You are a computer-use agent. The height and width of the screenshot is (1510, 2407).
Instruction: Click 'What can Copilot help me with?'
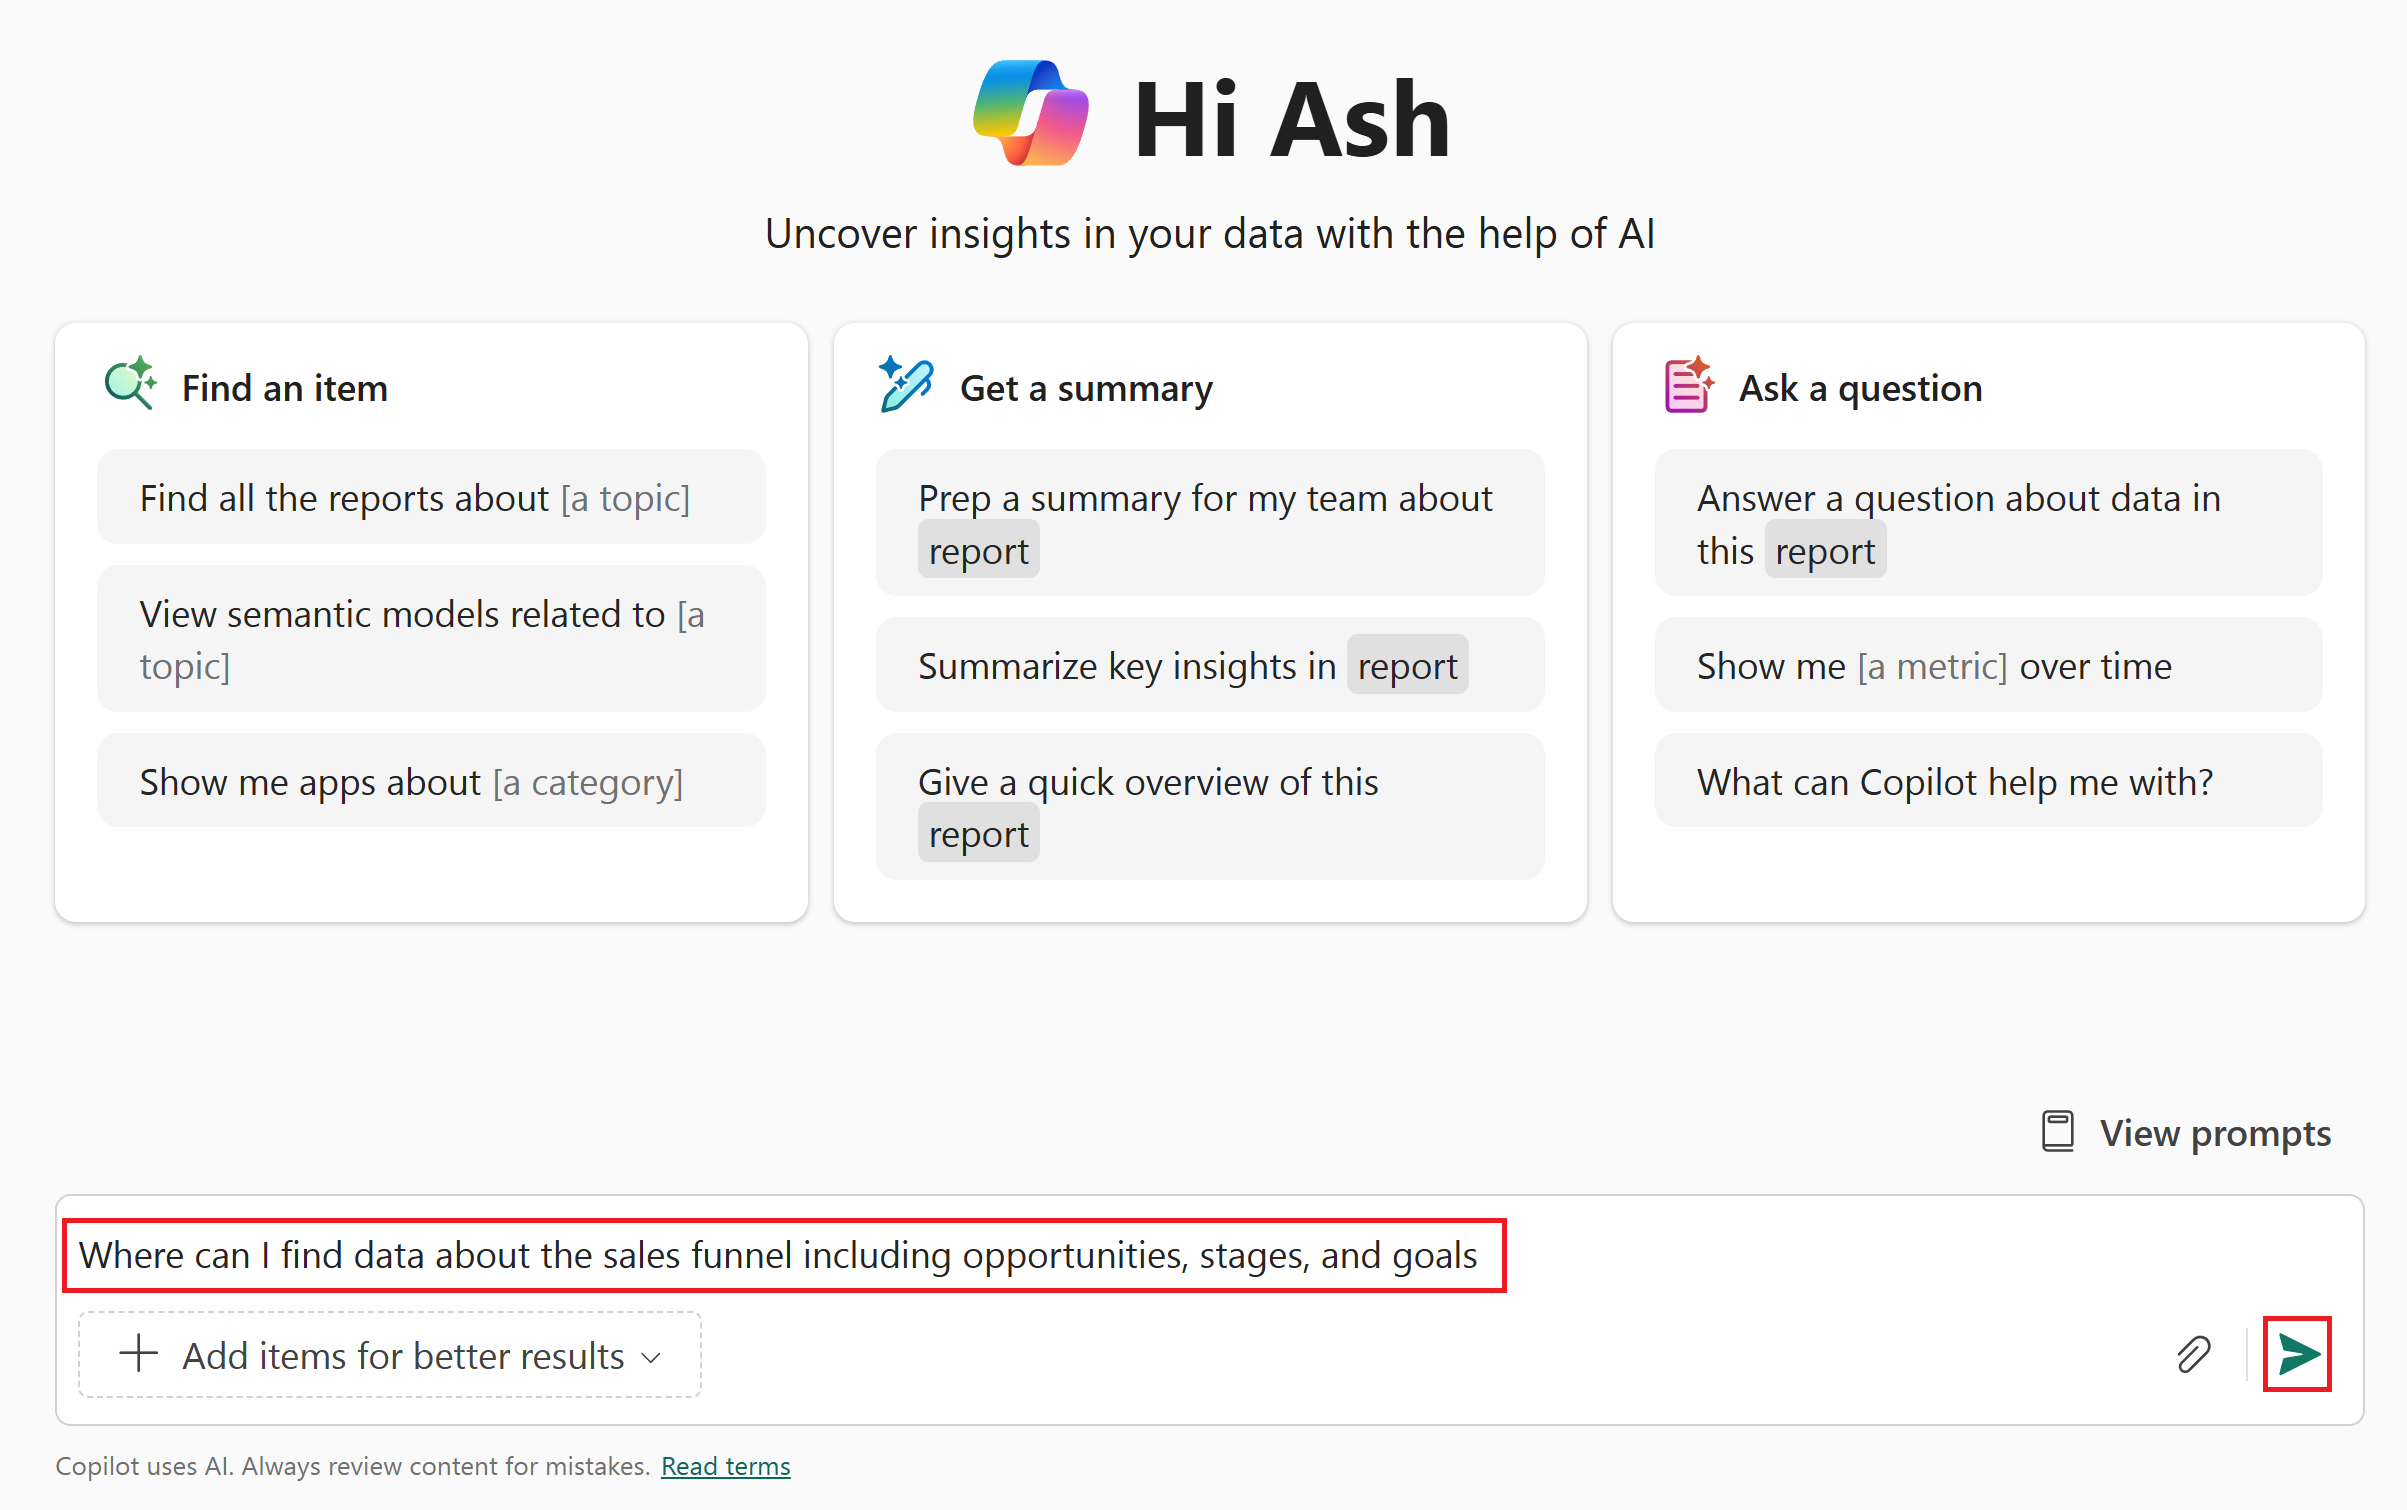1988,781
